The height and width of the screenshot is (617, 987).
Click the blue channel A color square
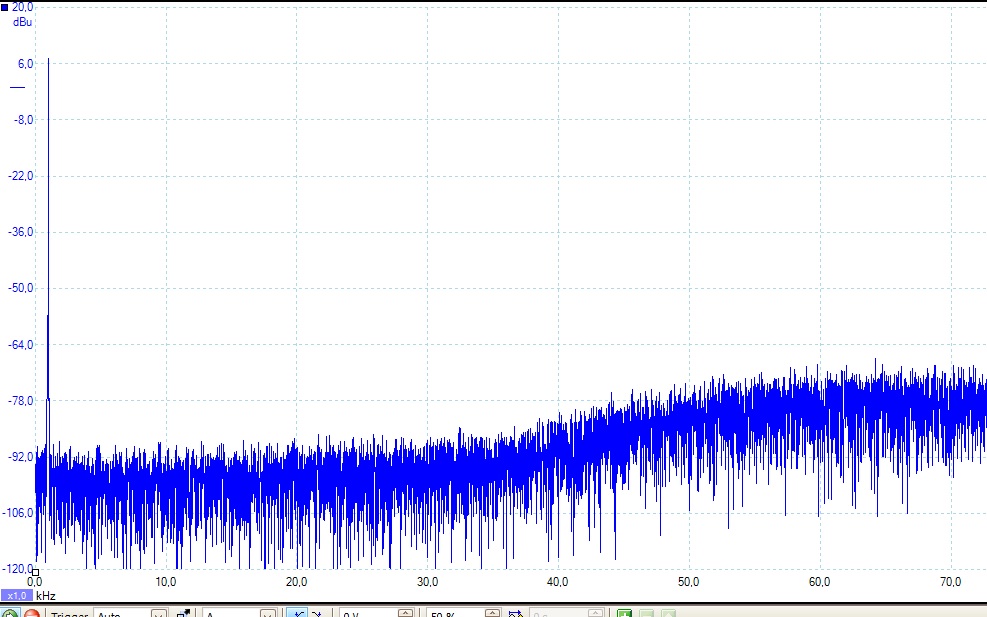pos(4,7)
